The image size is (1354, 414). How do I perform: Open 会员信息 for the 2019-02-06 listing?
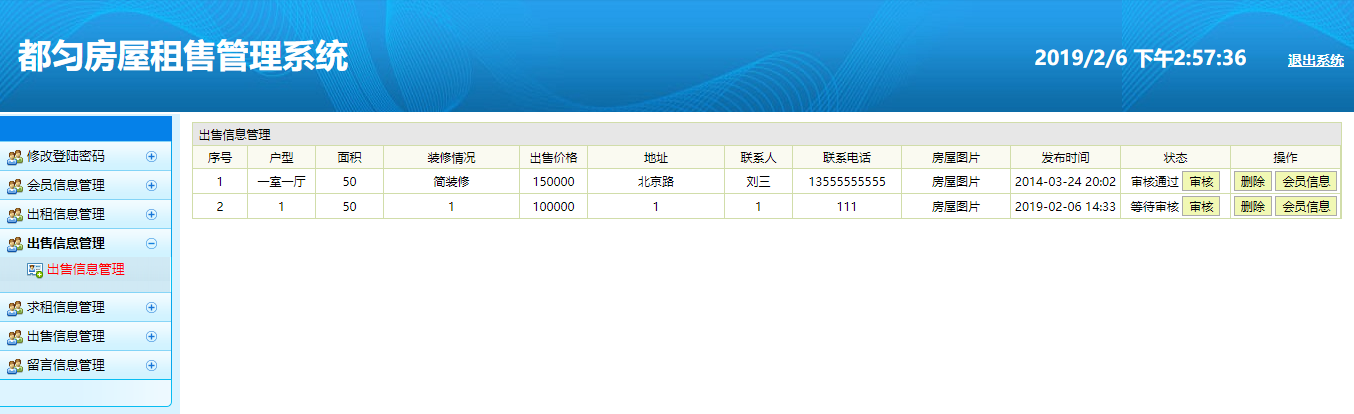pyautogui.click(x=1306, y=207)
